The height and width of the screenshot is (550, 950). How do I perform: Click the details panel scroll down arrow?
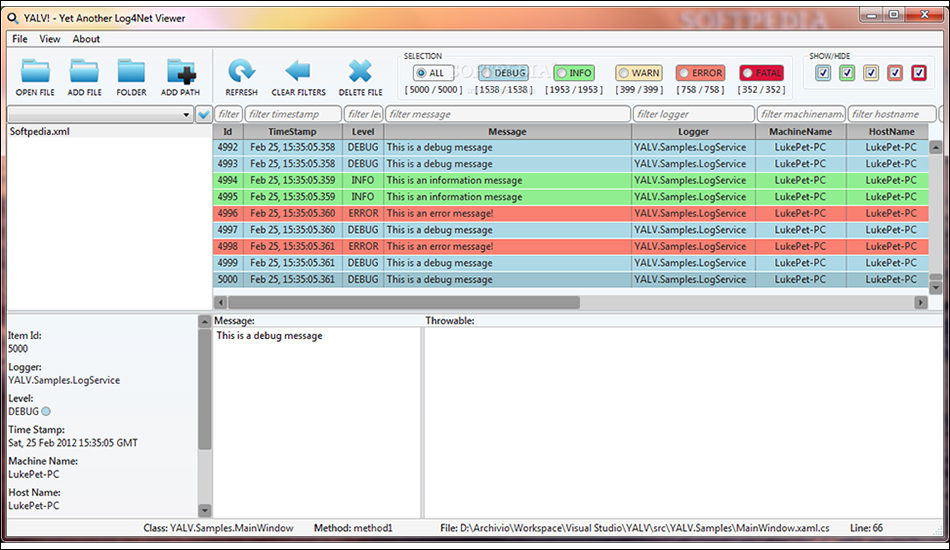(205, 511)
